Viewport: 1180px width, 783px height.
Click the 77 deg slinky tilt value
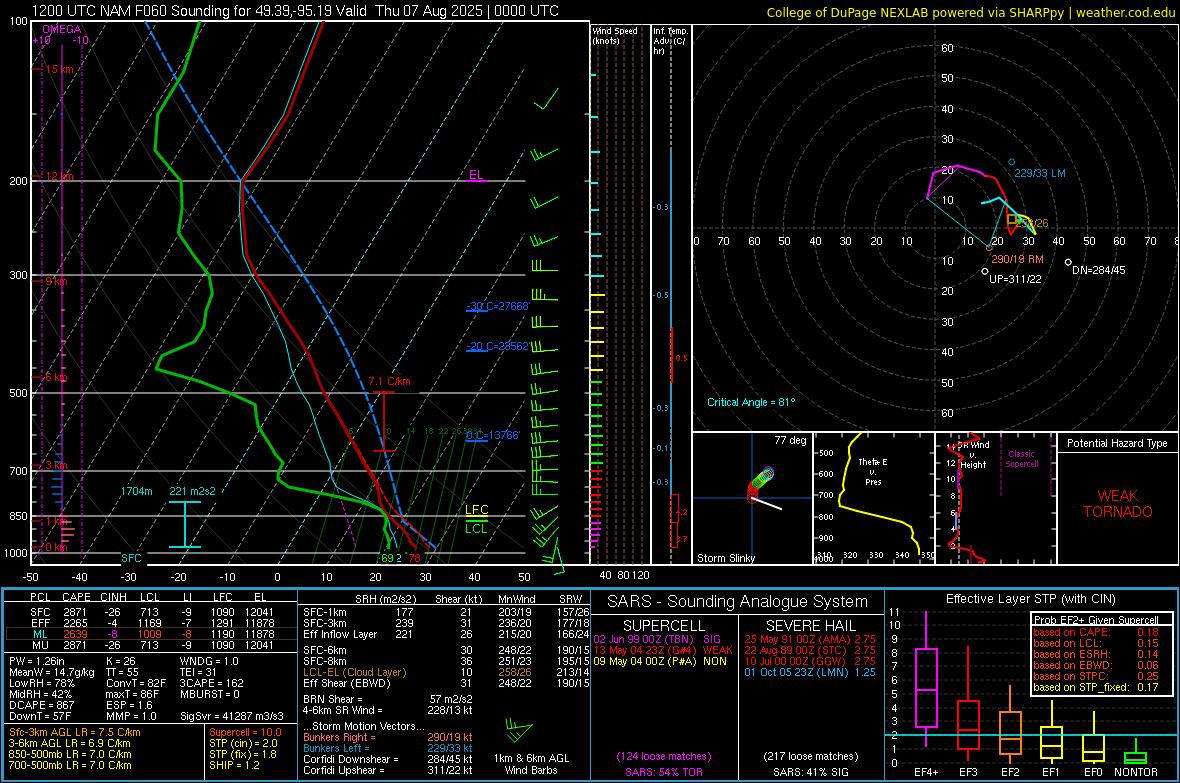pyautogui.click(x=790, y=440)
